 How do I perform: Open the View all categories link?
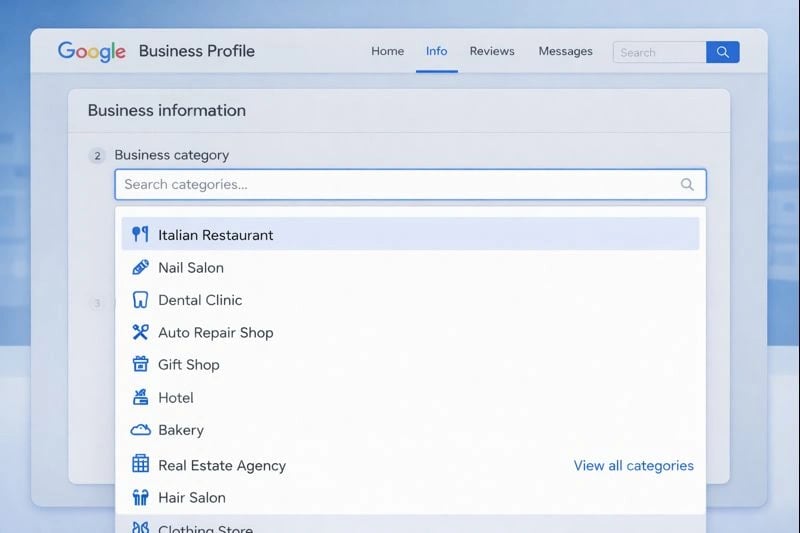point(634,465)
